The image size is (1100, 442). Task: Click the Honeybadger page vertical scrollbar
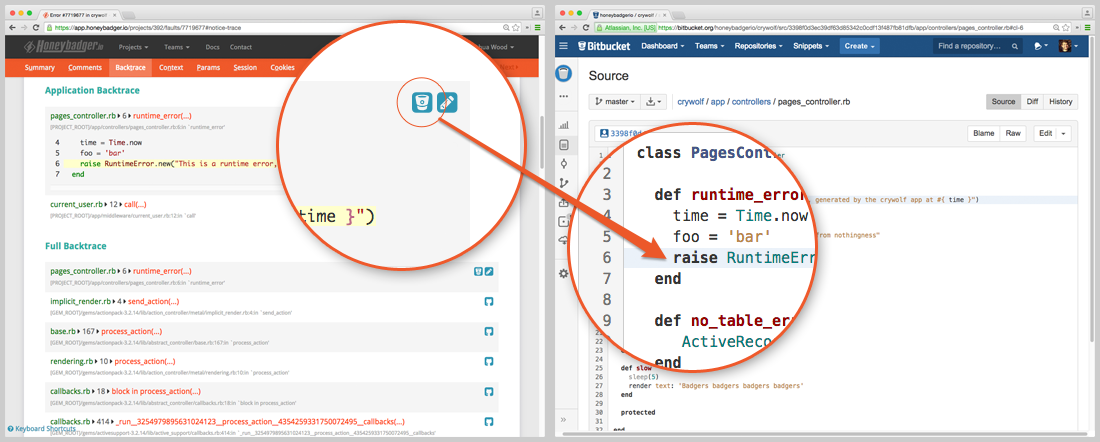[542, 140]
